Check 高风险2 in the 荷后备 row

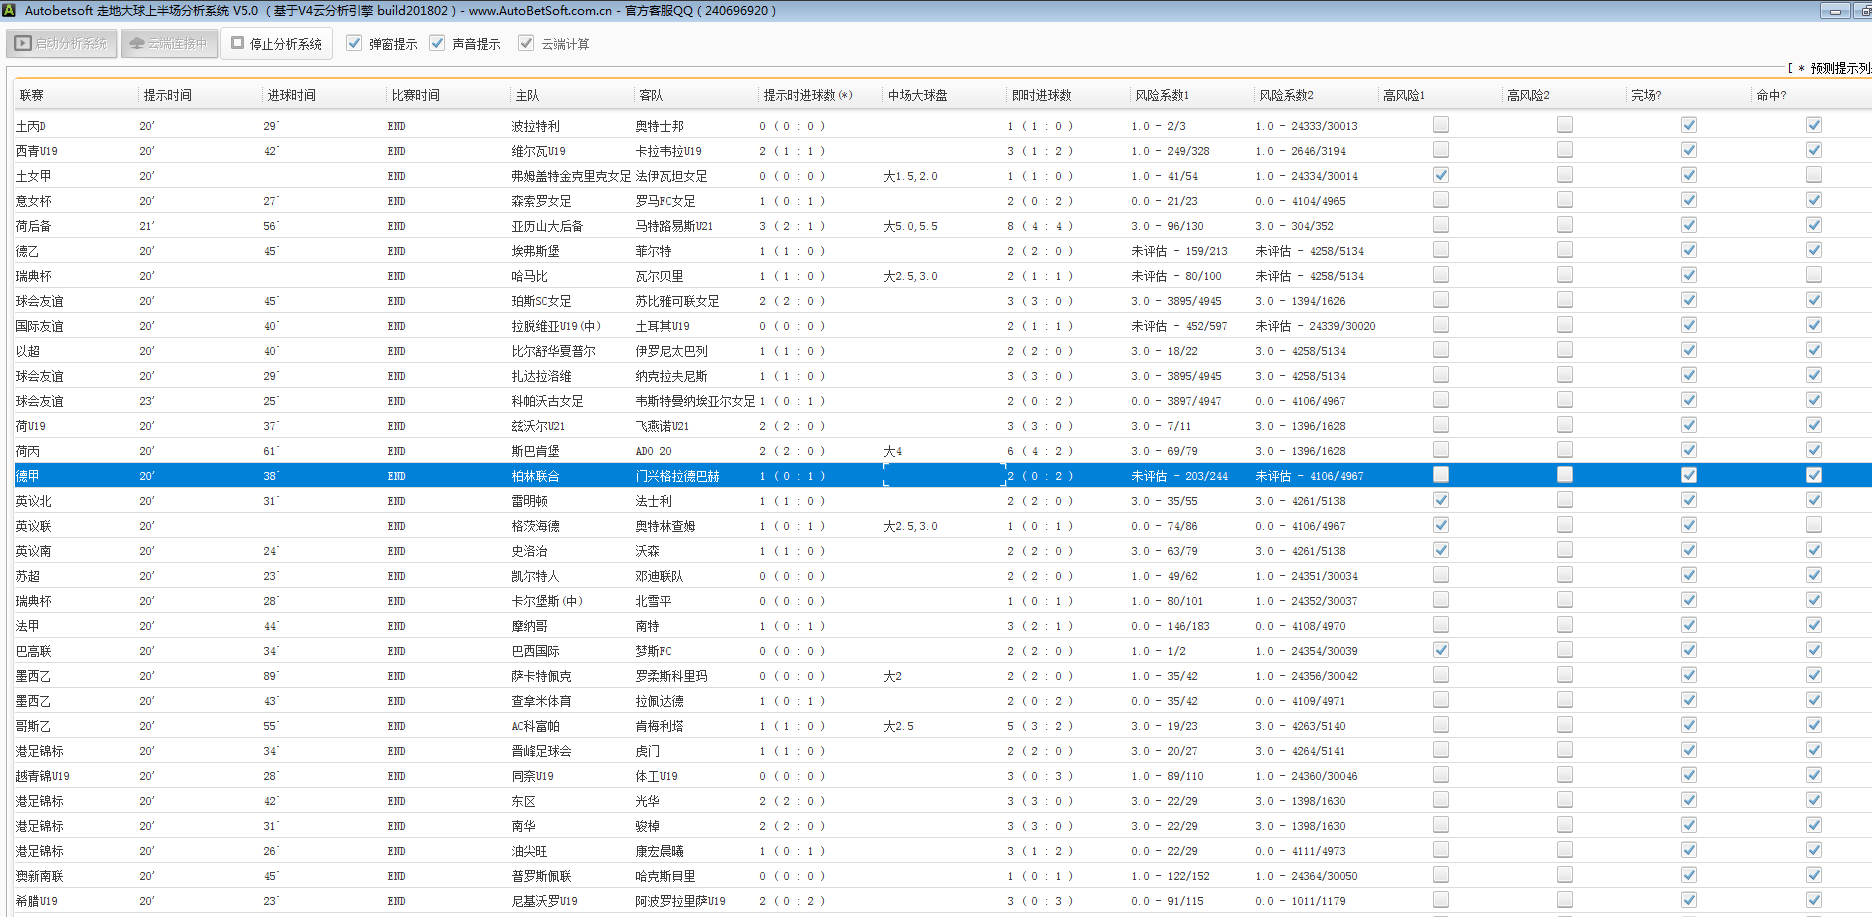[1564, 225]
